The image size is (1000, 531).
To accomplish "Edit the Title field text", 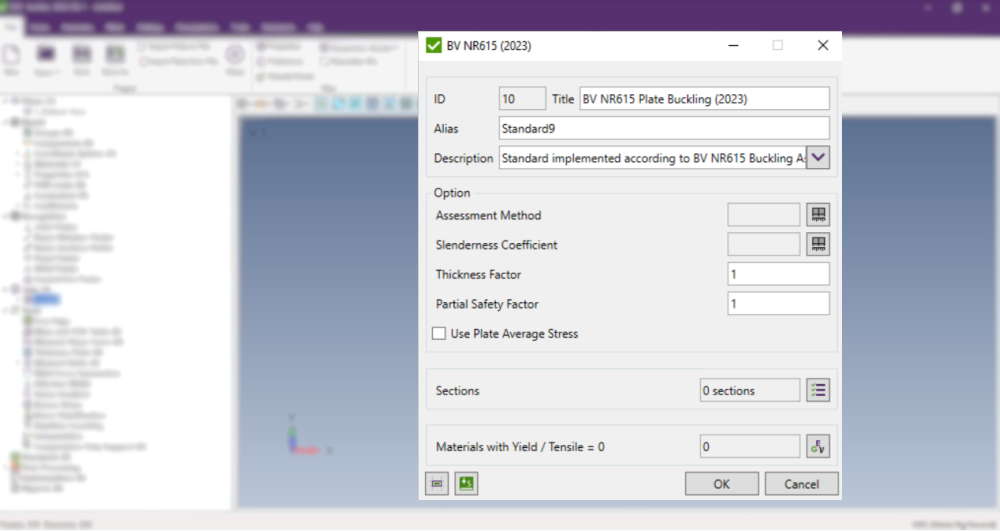I will (705, 99).
